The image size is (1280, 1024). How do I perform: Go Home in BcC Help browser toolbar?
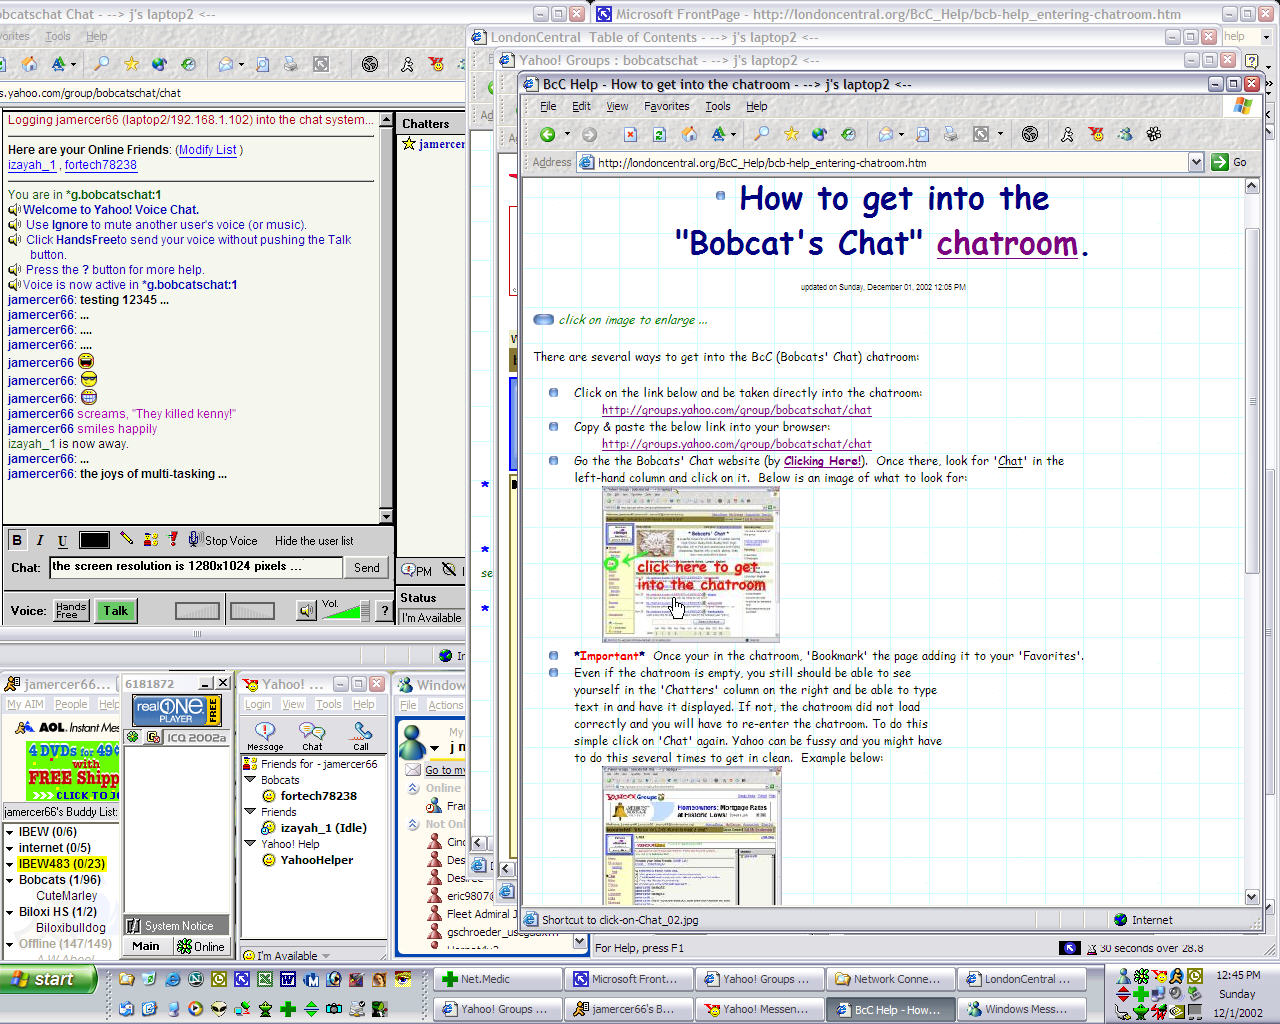tap(689, 134)
